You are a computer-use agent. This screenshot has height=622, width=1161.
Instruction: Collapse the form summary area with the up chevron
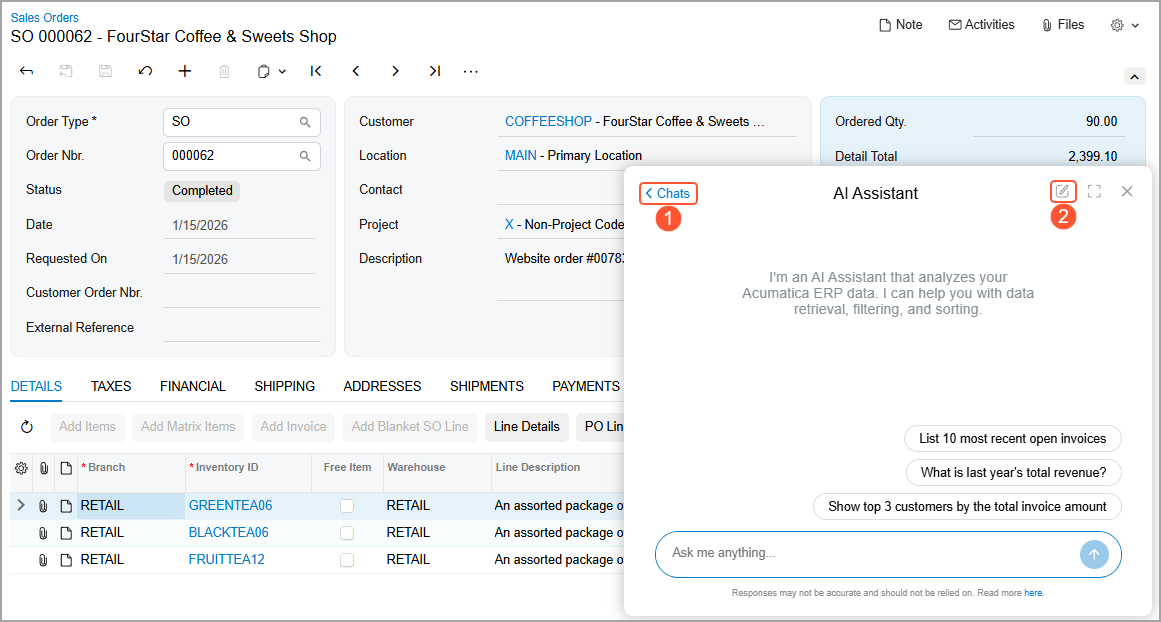click(x=1134, y=76)
